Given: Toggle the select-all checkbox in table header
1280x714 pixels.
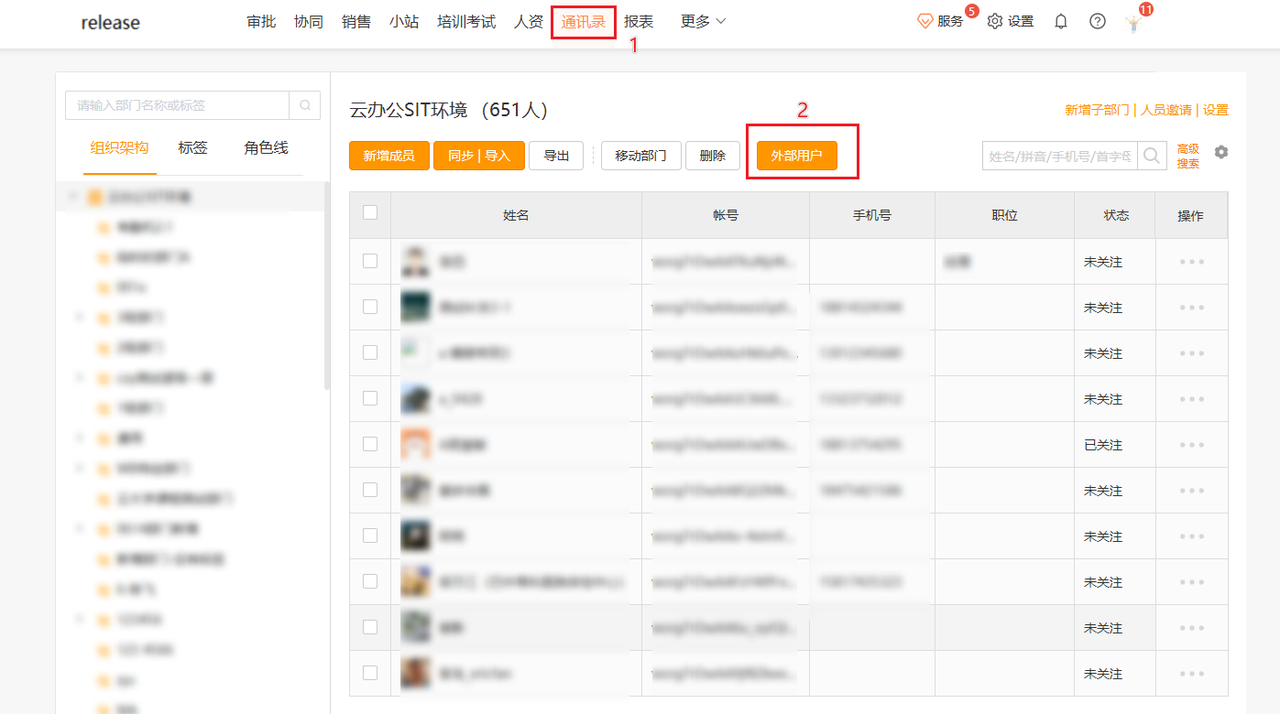Looking at the screenshot, I should click(370, 213).
